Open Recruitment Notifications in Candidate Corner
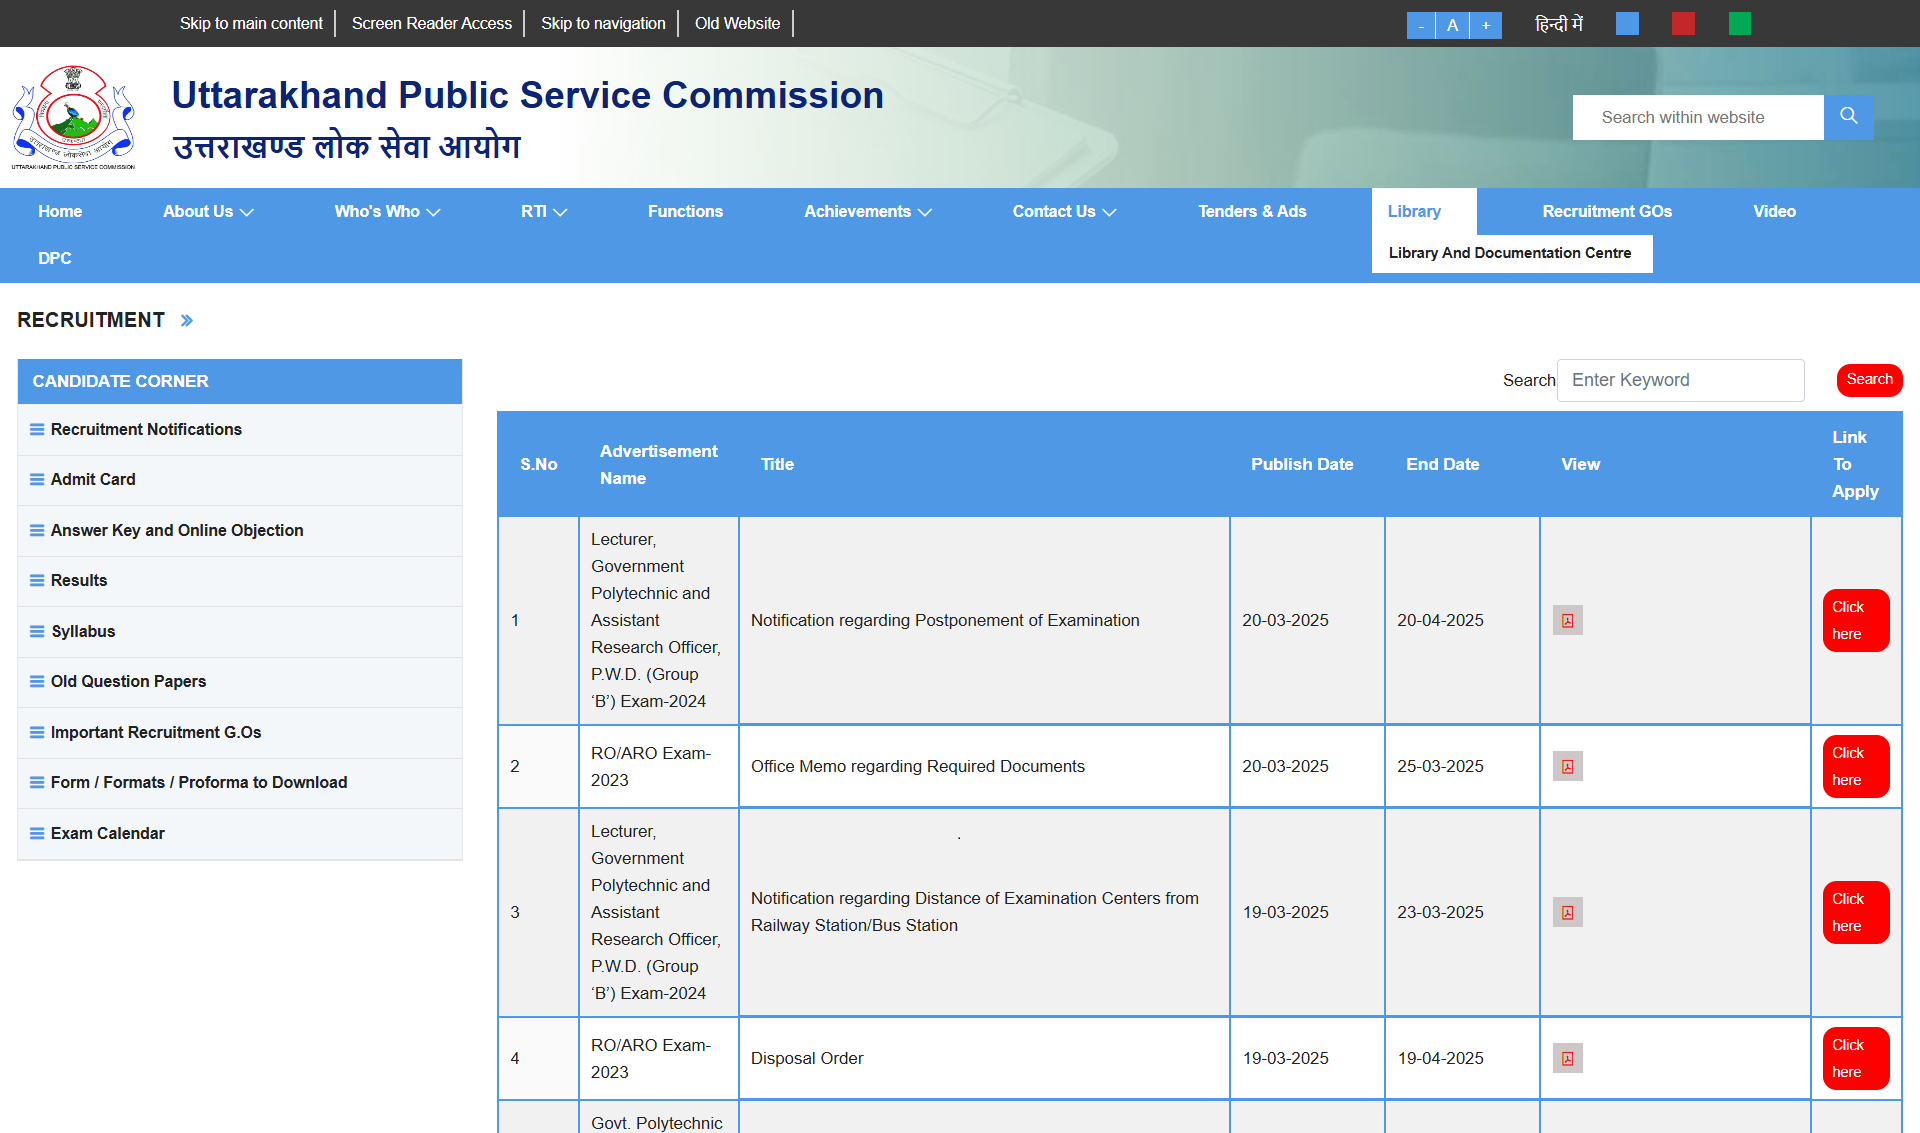 [146, 430]
